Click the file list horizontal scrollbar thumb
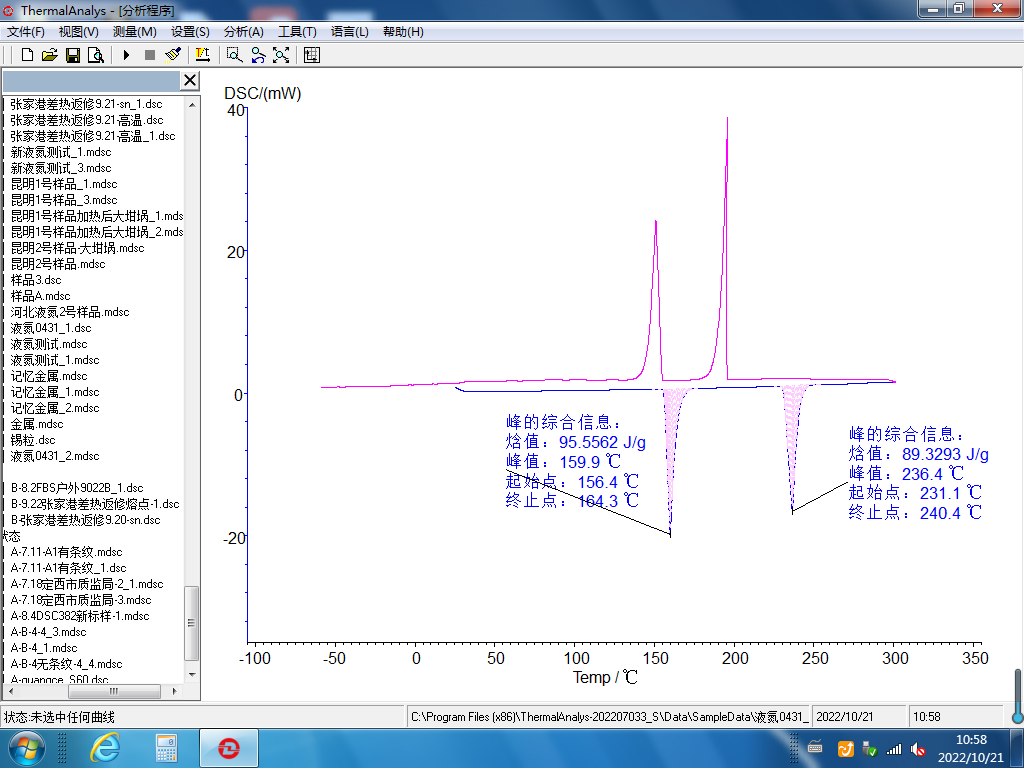The image size is (1024, 768). (113, 691)
